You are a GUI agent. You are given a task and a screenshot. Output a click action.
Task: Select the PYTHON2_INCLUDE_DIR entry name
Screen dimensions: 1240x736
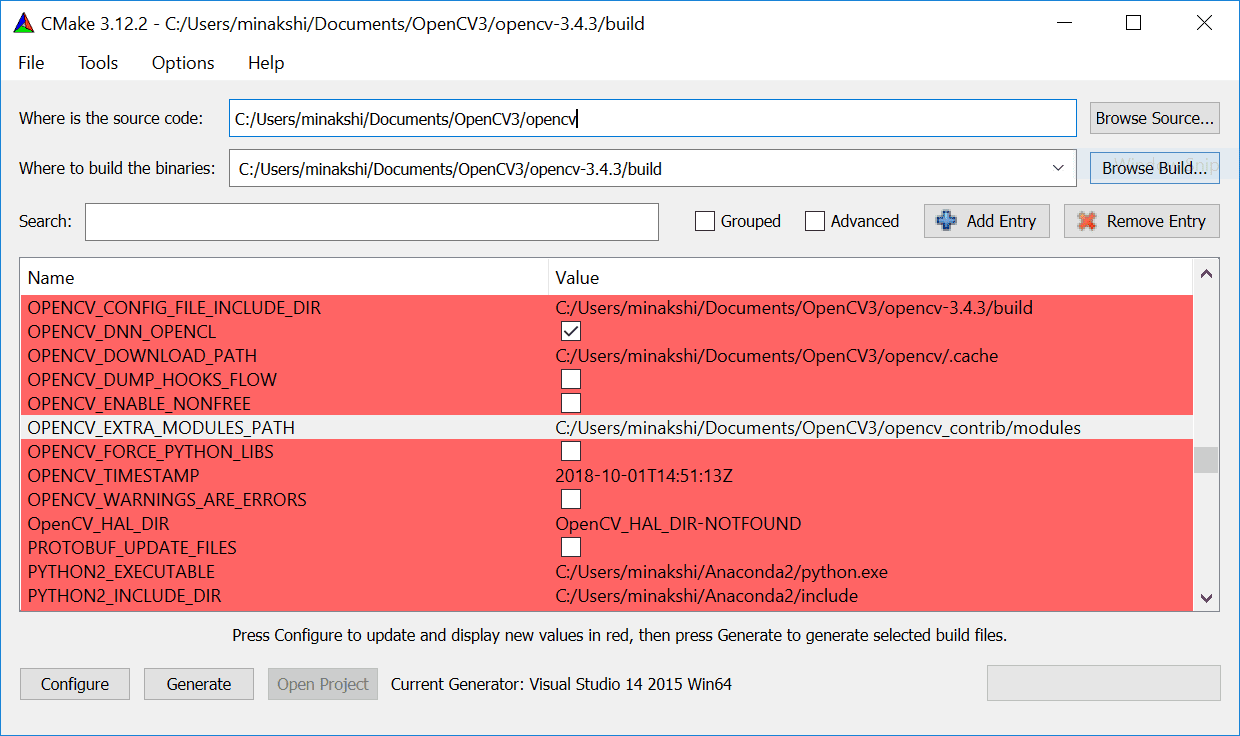[124, 595]
